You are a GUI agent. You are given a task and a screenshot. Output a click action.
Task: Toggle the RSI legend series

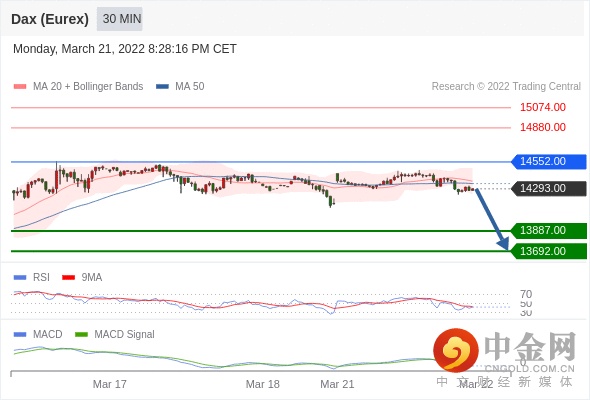pyautogui.click(x=32, y=277)
